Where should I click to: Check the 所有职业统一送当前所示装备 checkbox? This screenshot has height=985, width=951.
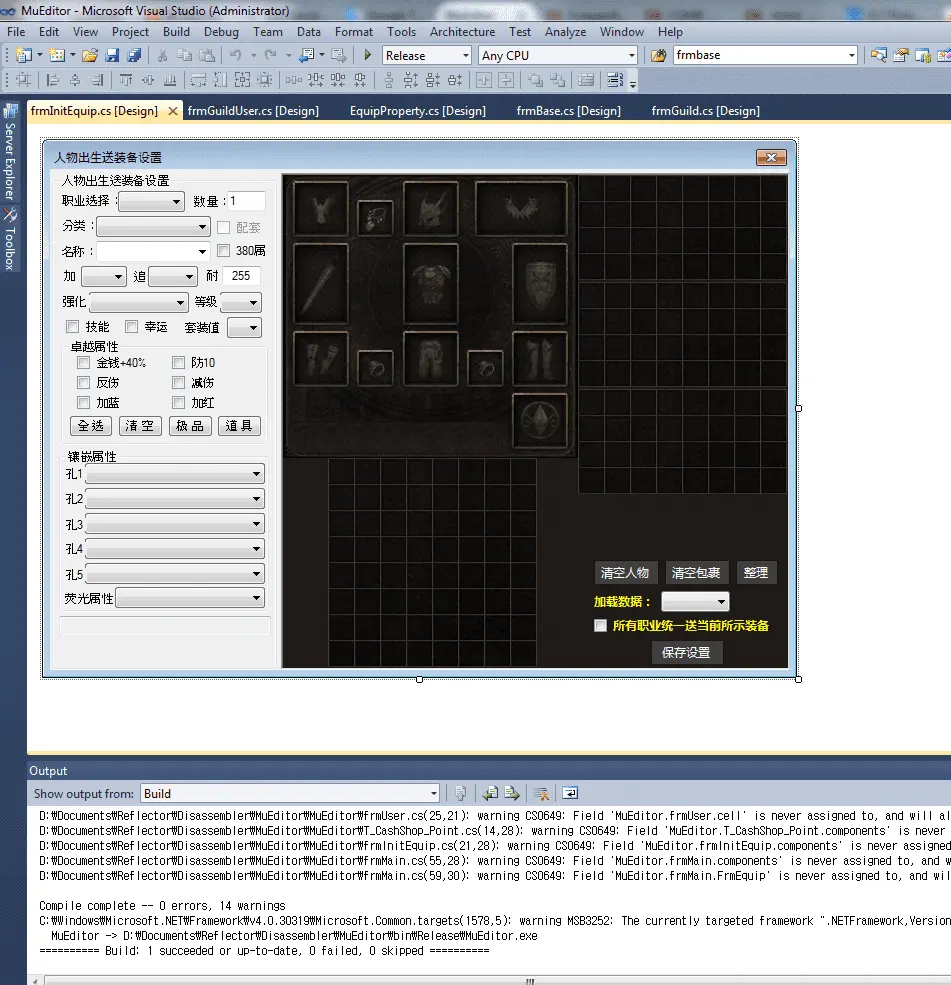(x=600, y=626)
